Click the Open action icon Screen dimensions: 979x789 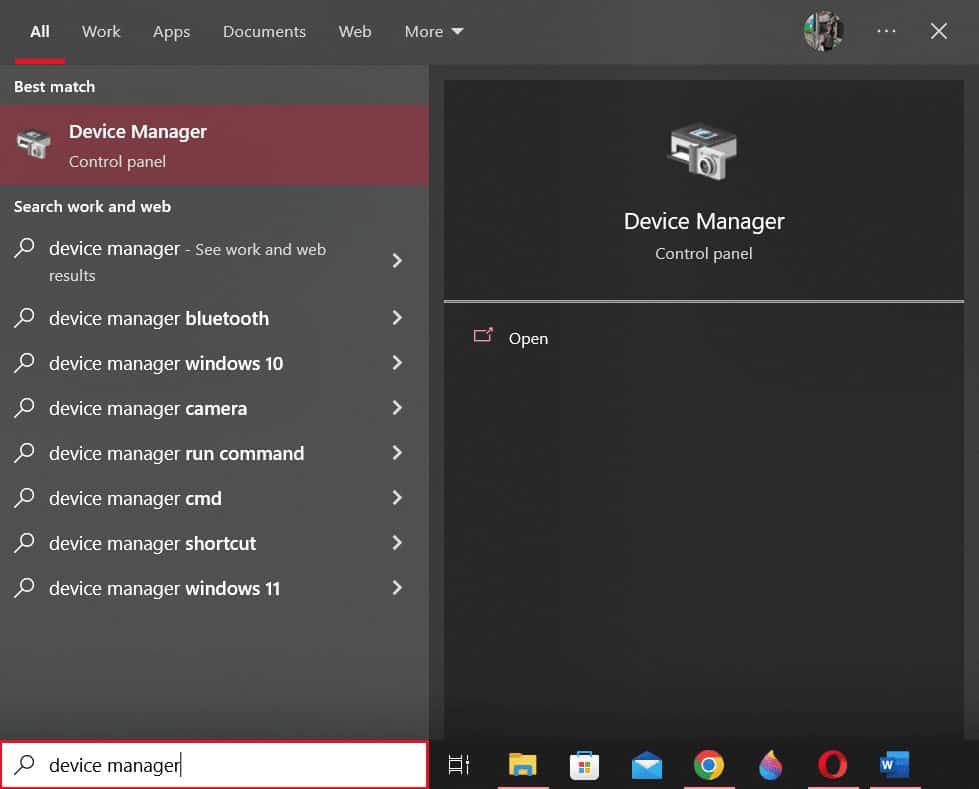(483, 336)
